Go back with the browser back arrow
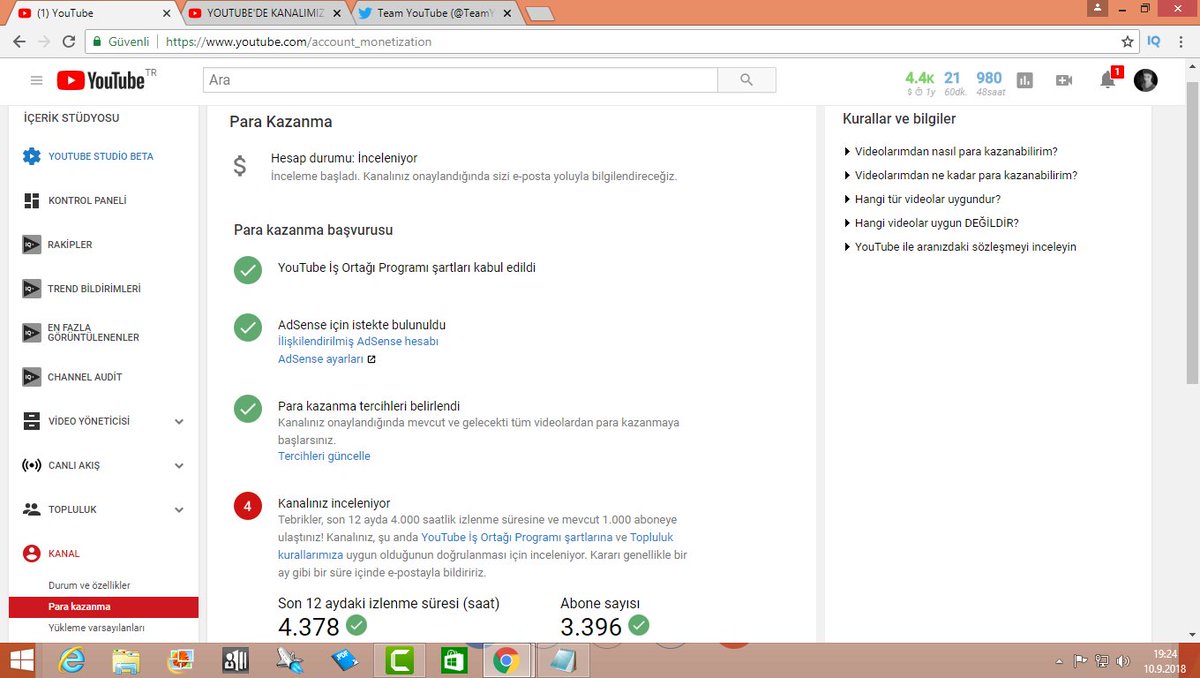This screenshot has width=1200, height=678. (x=19, y=42)
